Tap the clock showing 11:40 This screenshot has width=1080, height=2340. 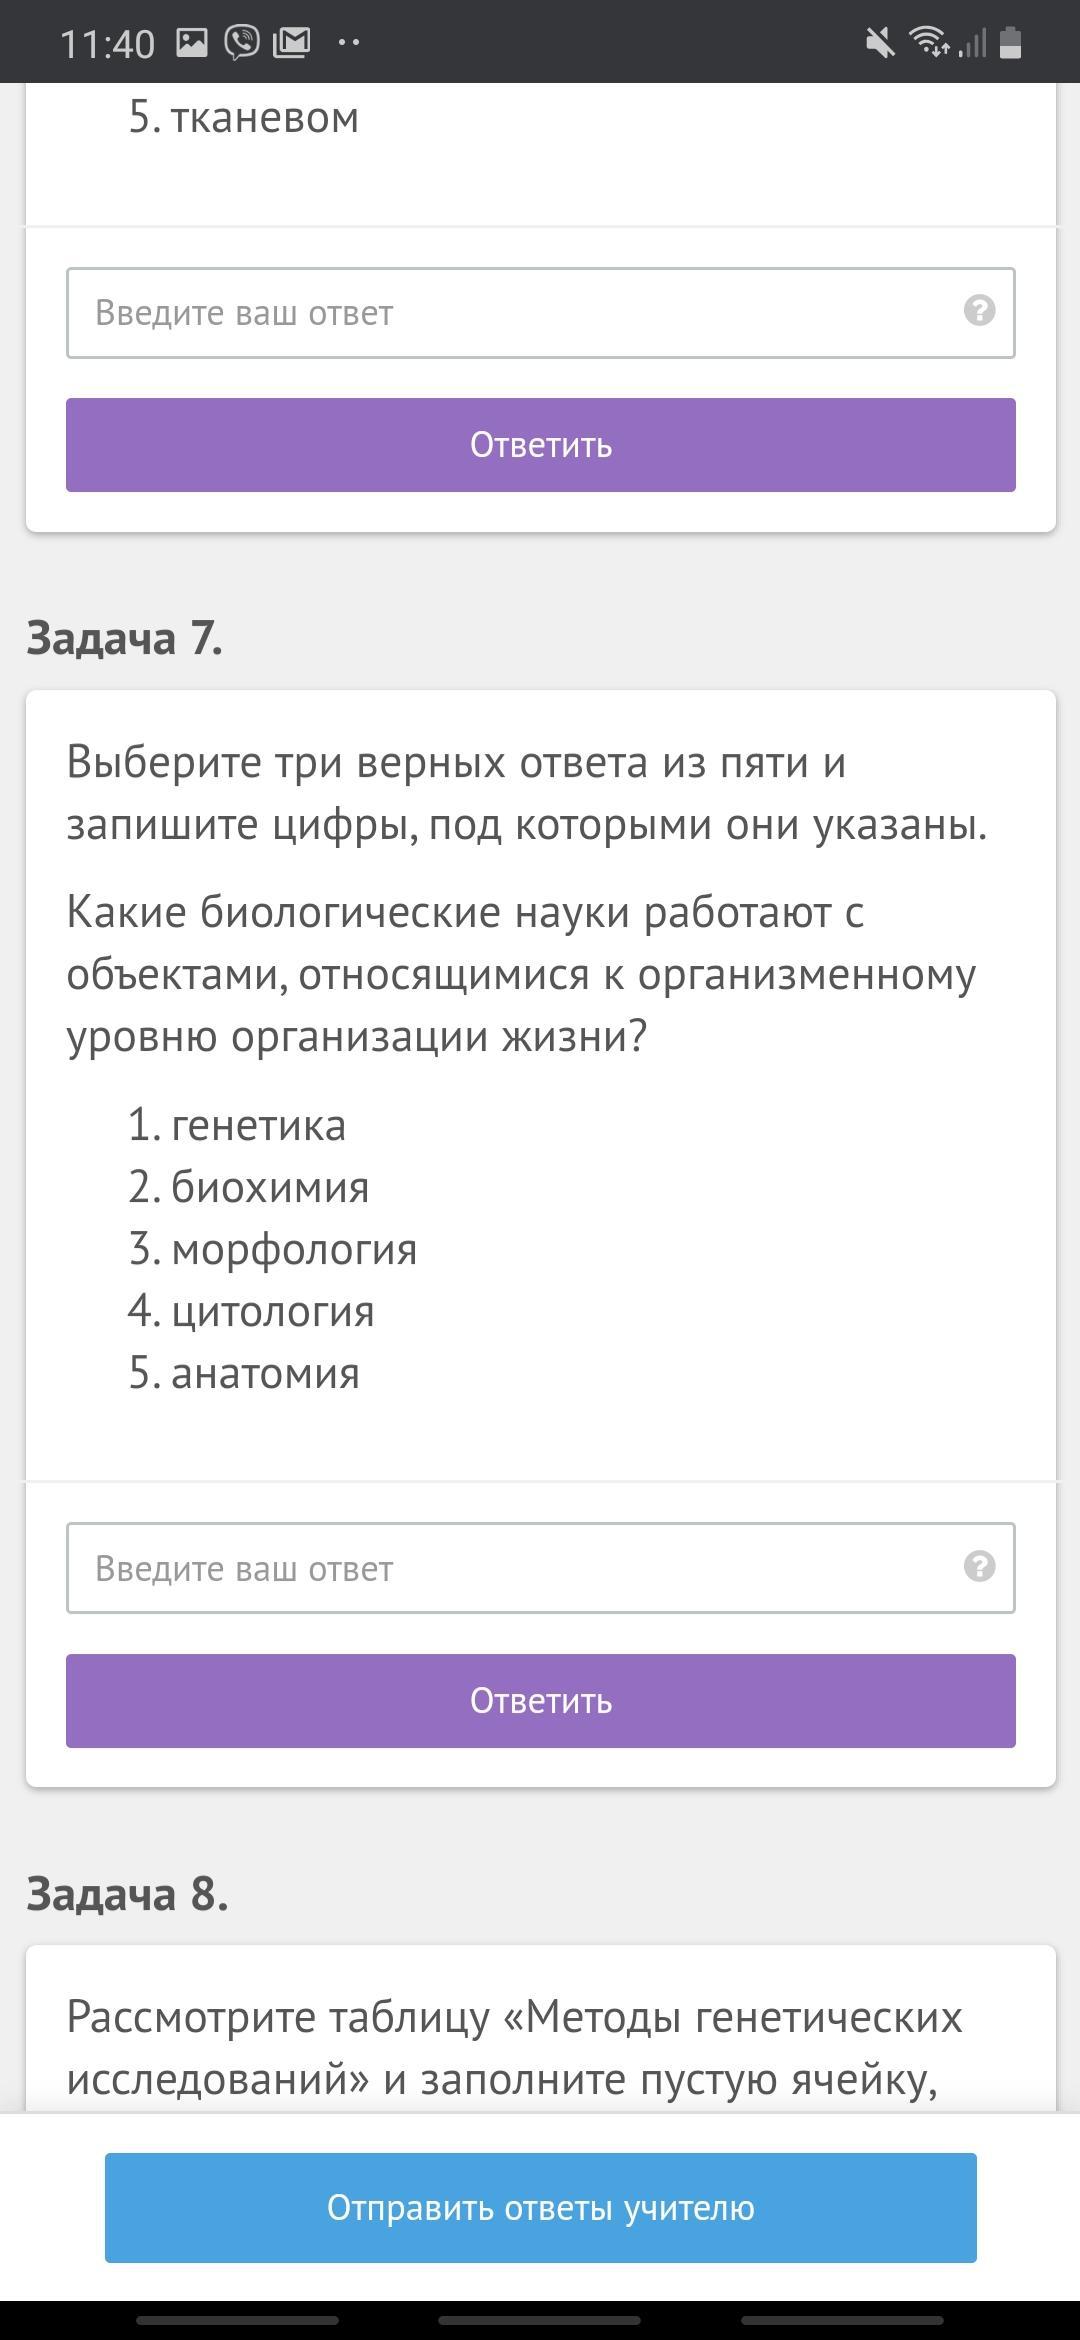[108, 44]
